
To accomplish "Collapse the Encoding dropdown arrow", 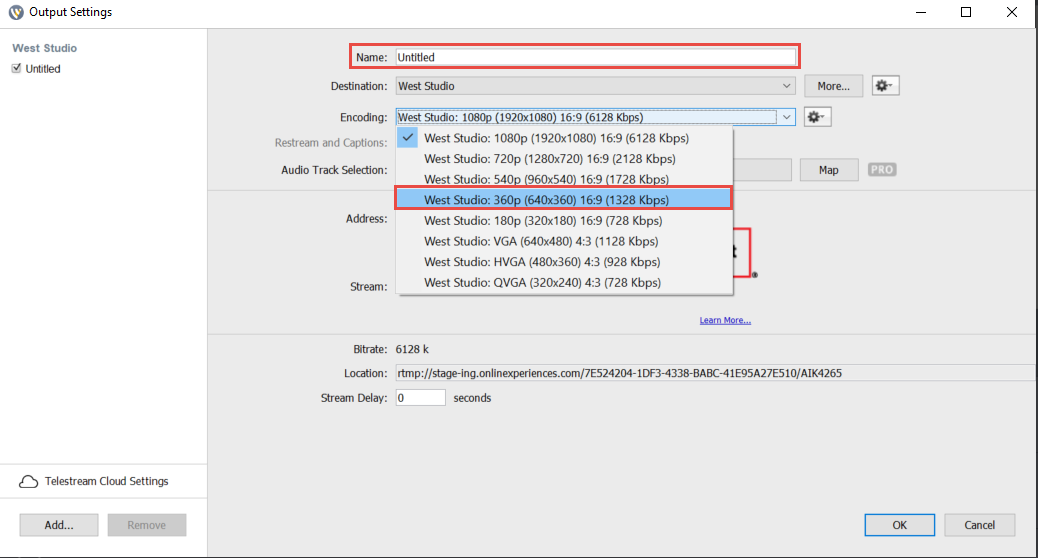I will 786,117.
